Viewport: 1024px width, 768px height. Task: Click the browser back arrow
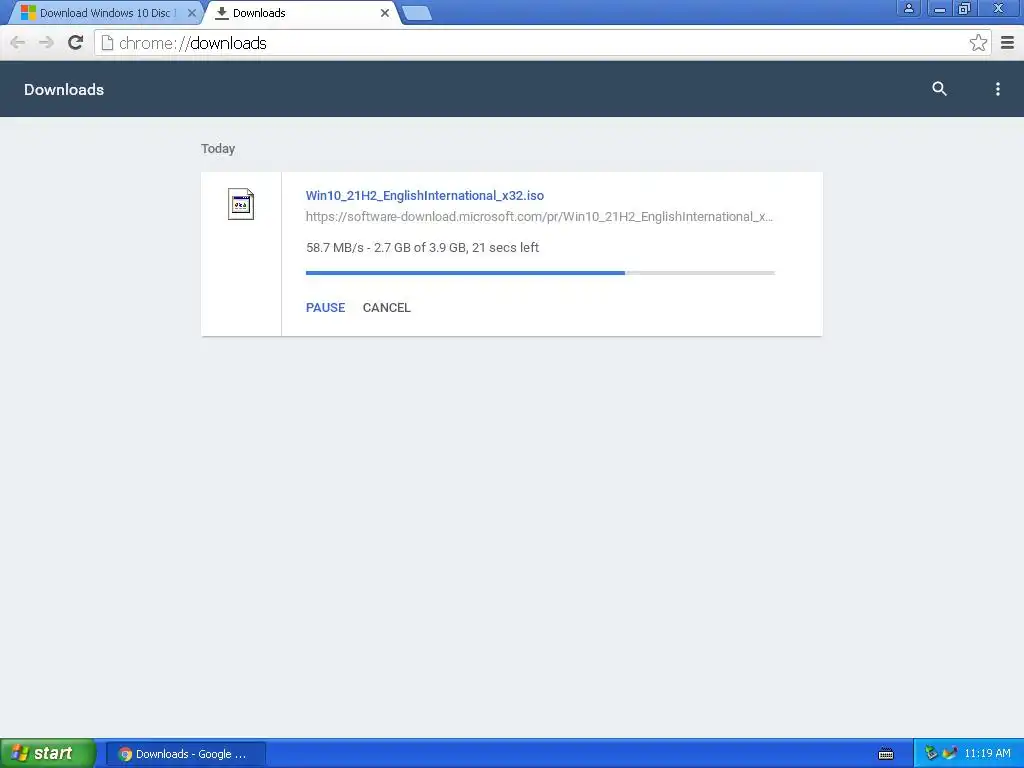[x=18, y=43]
